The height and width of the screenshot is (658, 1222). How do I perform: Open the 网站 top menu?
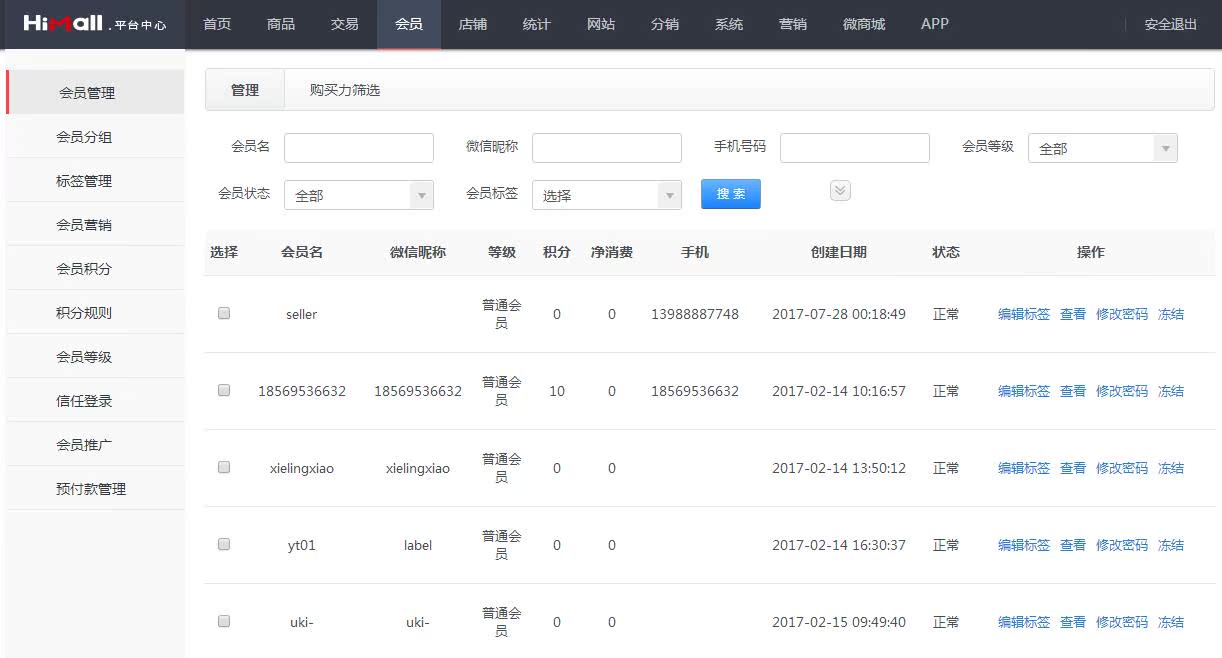[x=601, y=24]
